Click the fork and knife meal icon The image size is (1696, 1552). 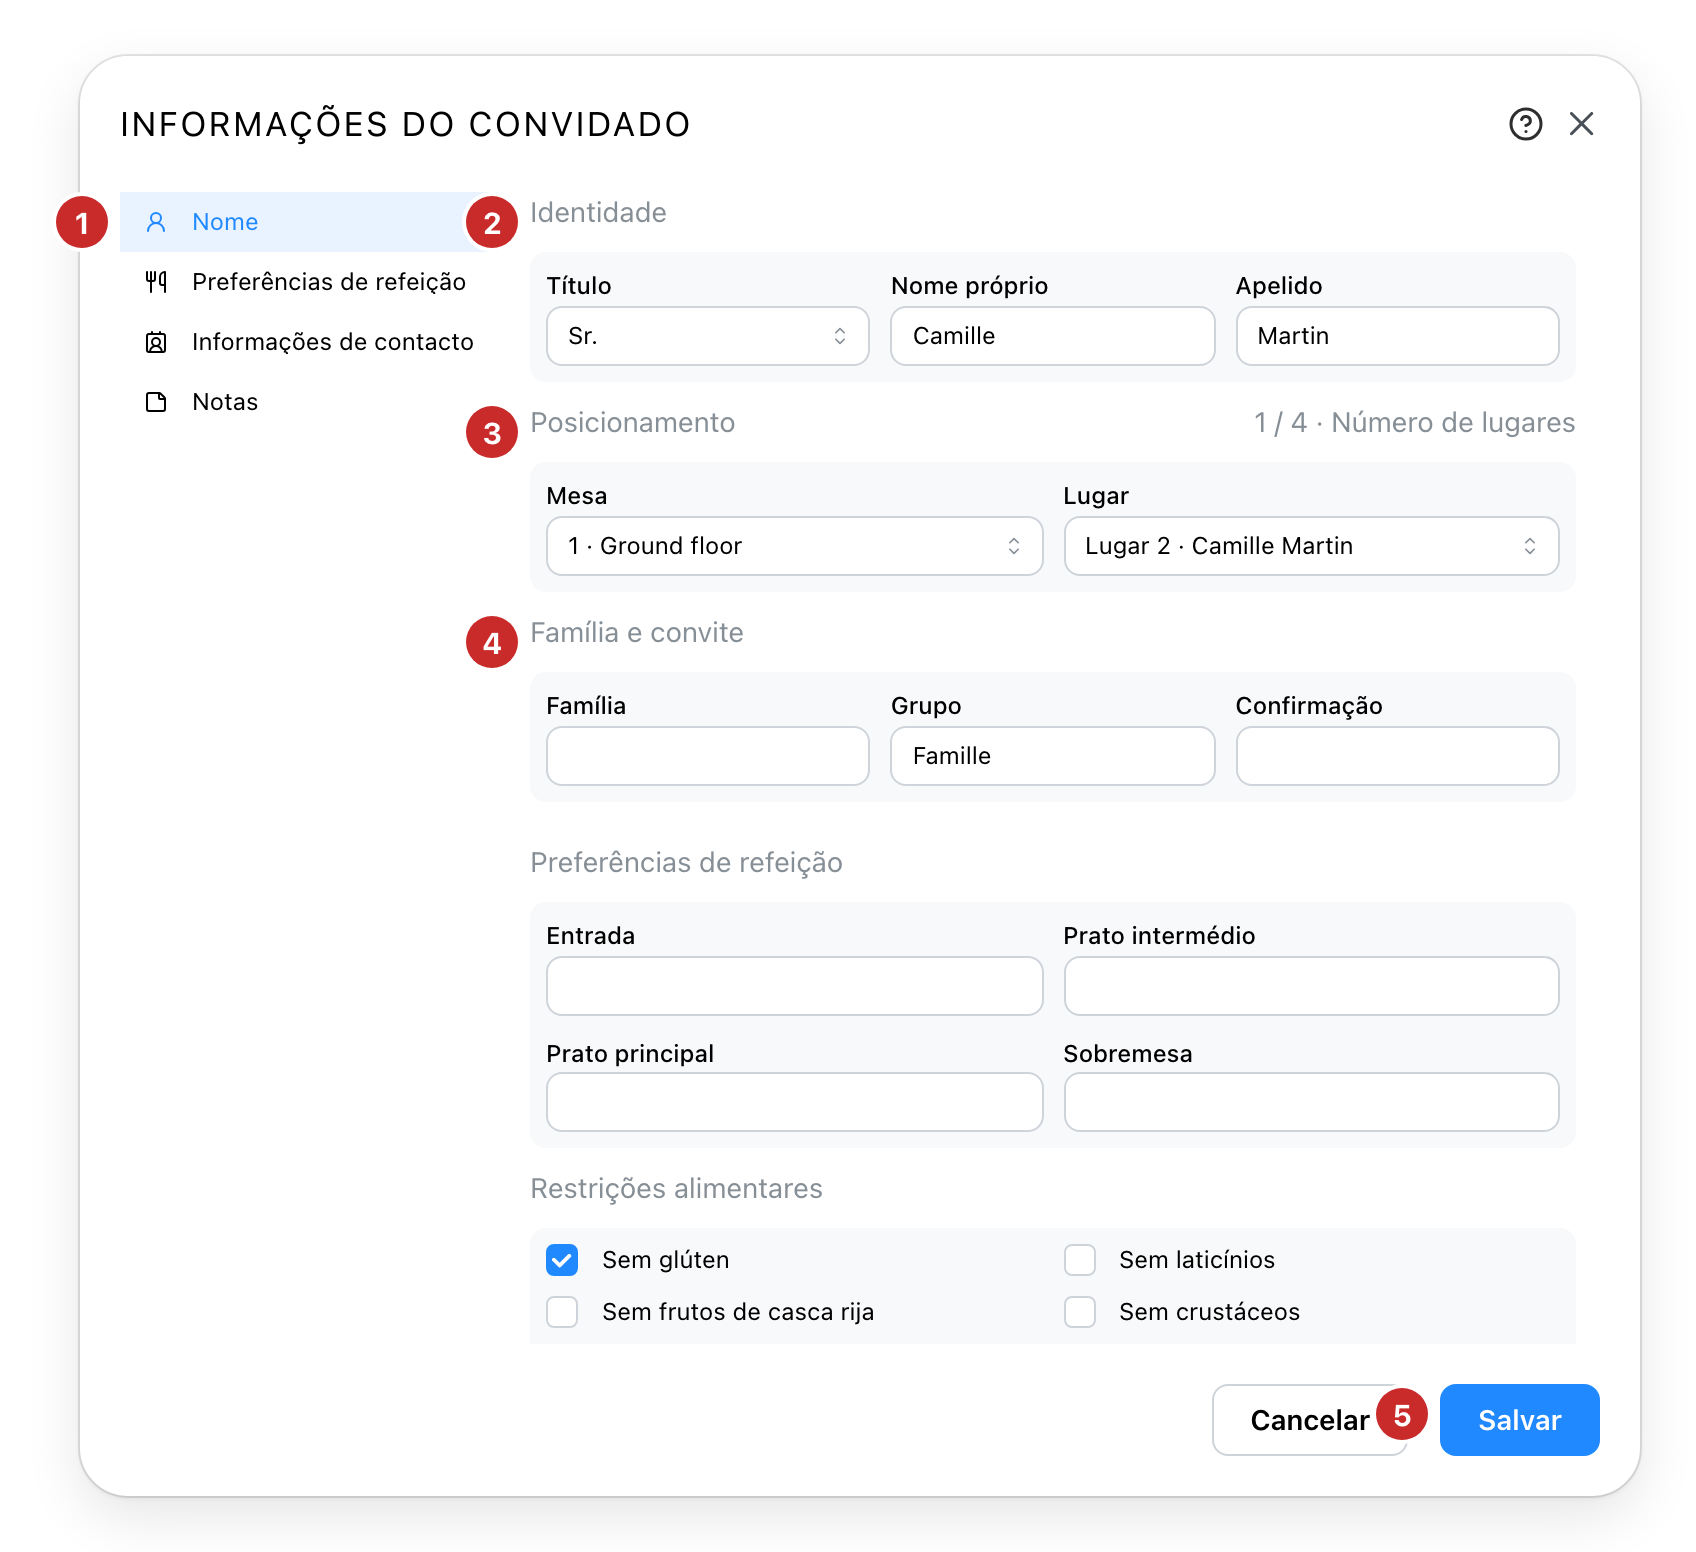click(156, 282)
